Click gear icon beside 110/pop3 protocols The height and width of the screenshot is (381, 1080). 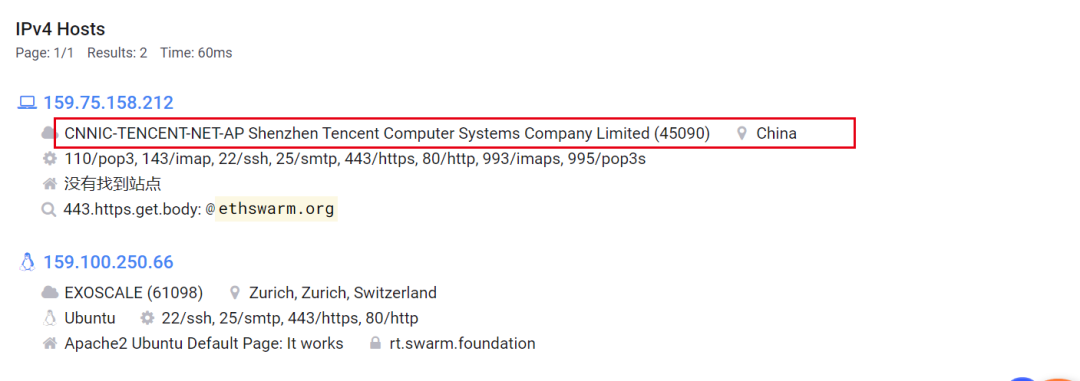[x=50, y=158]
